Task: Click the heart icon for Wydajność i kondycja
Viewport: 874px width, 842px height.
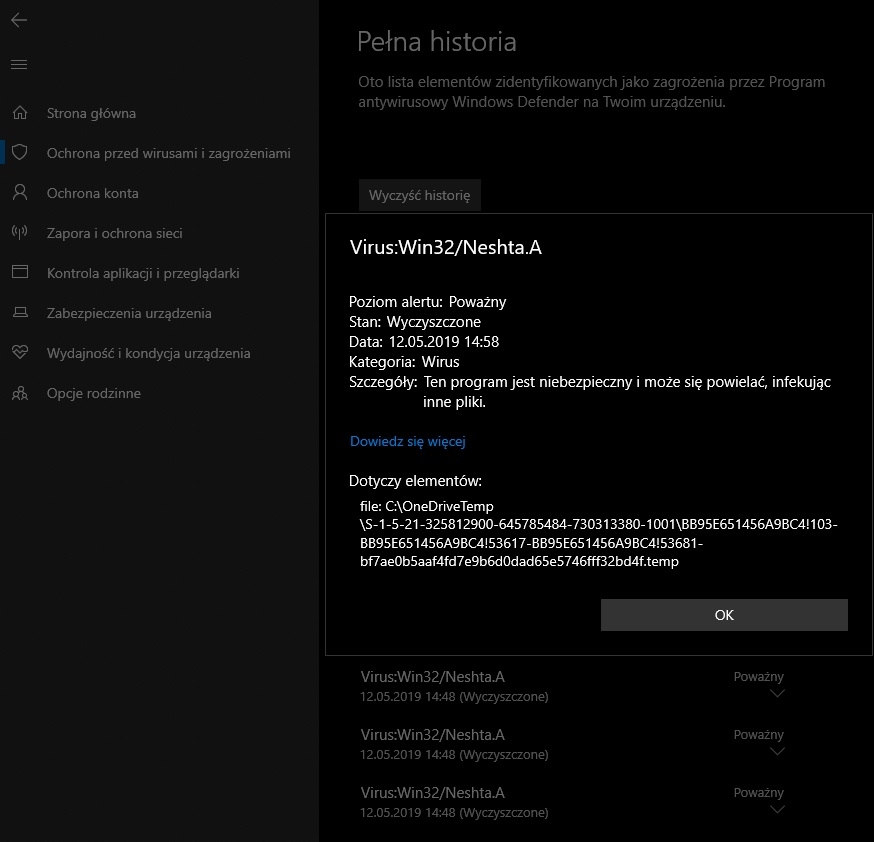Action: (20, 353)
